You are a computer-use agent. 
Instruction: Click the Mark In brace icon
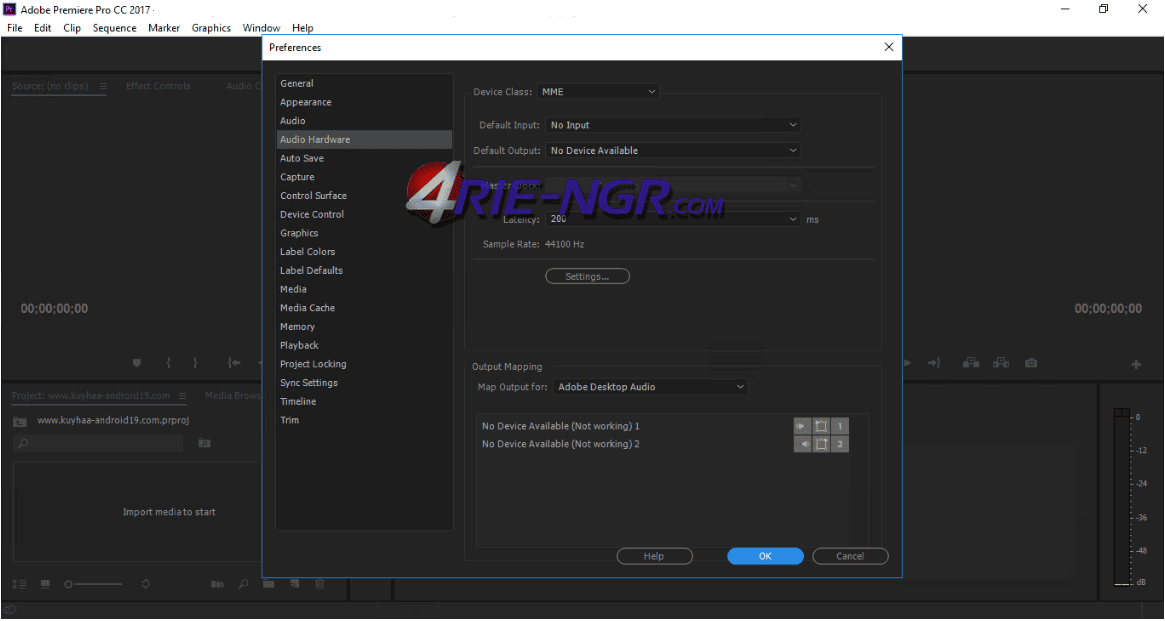[x=169, y=363]
